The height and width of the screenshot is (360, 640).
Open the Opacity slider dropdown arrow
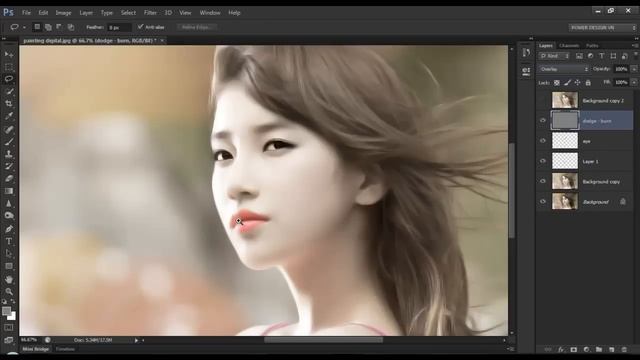633,69
